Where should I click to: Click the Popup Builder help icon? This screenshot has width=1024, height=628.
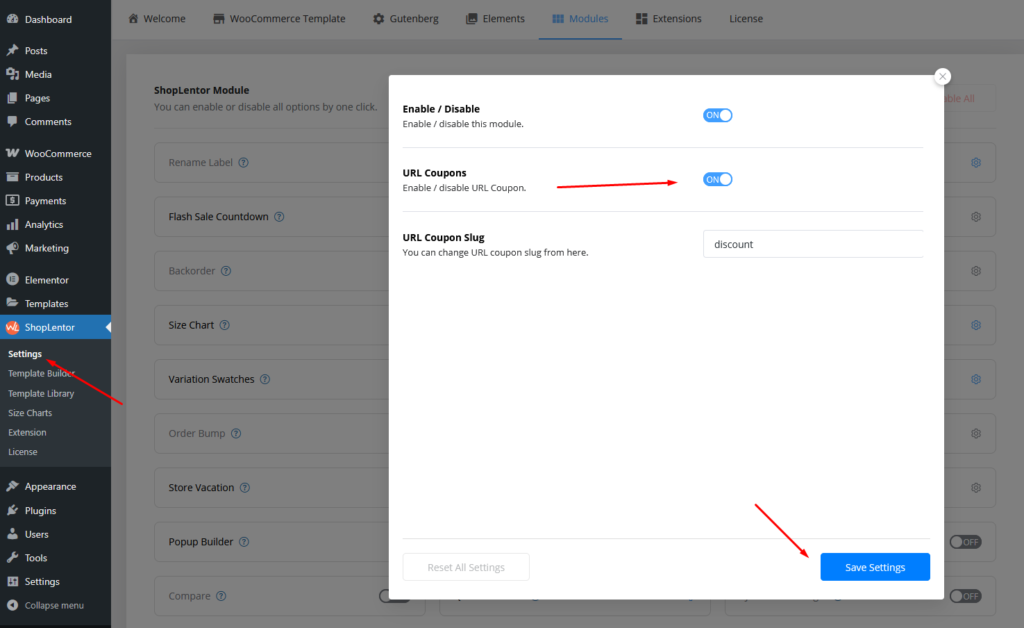pyautogui.click(x=244, y=542)
